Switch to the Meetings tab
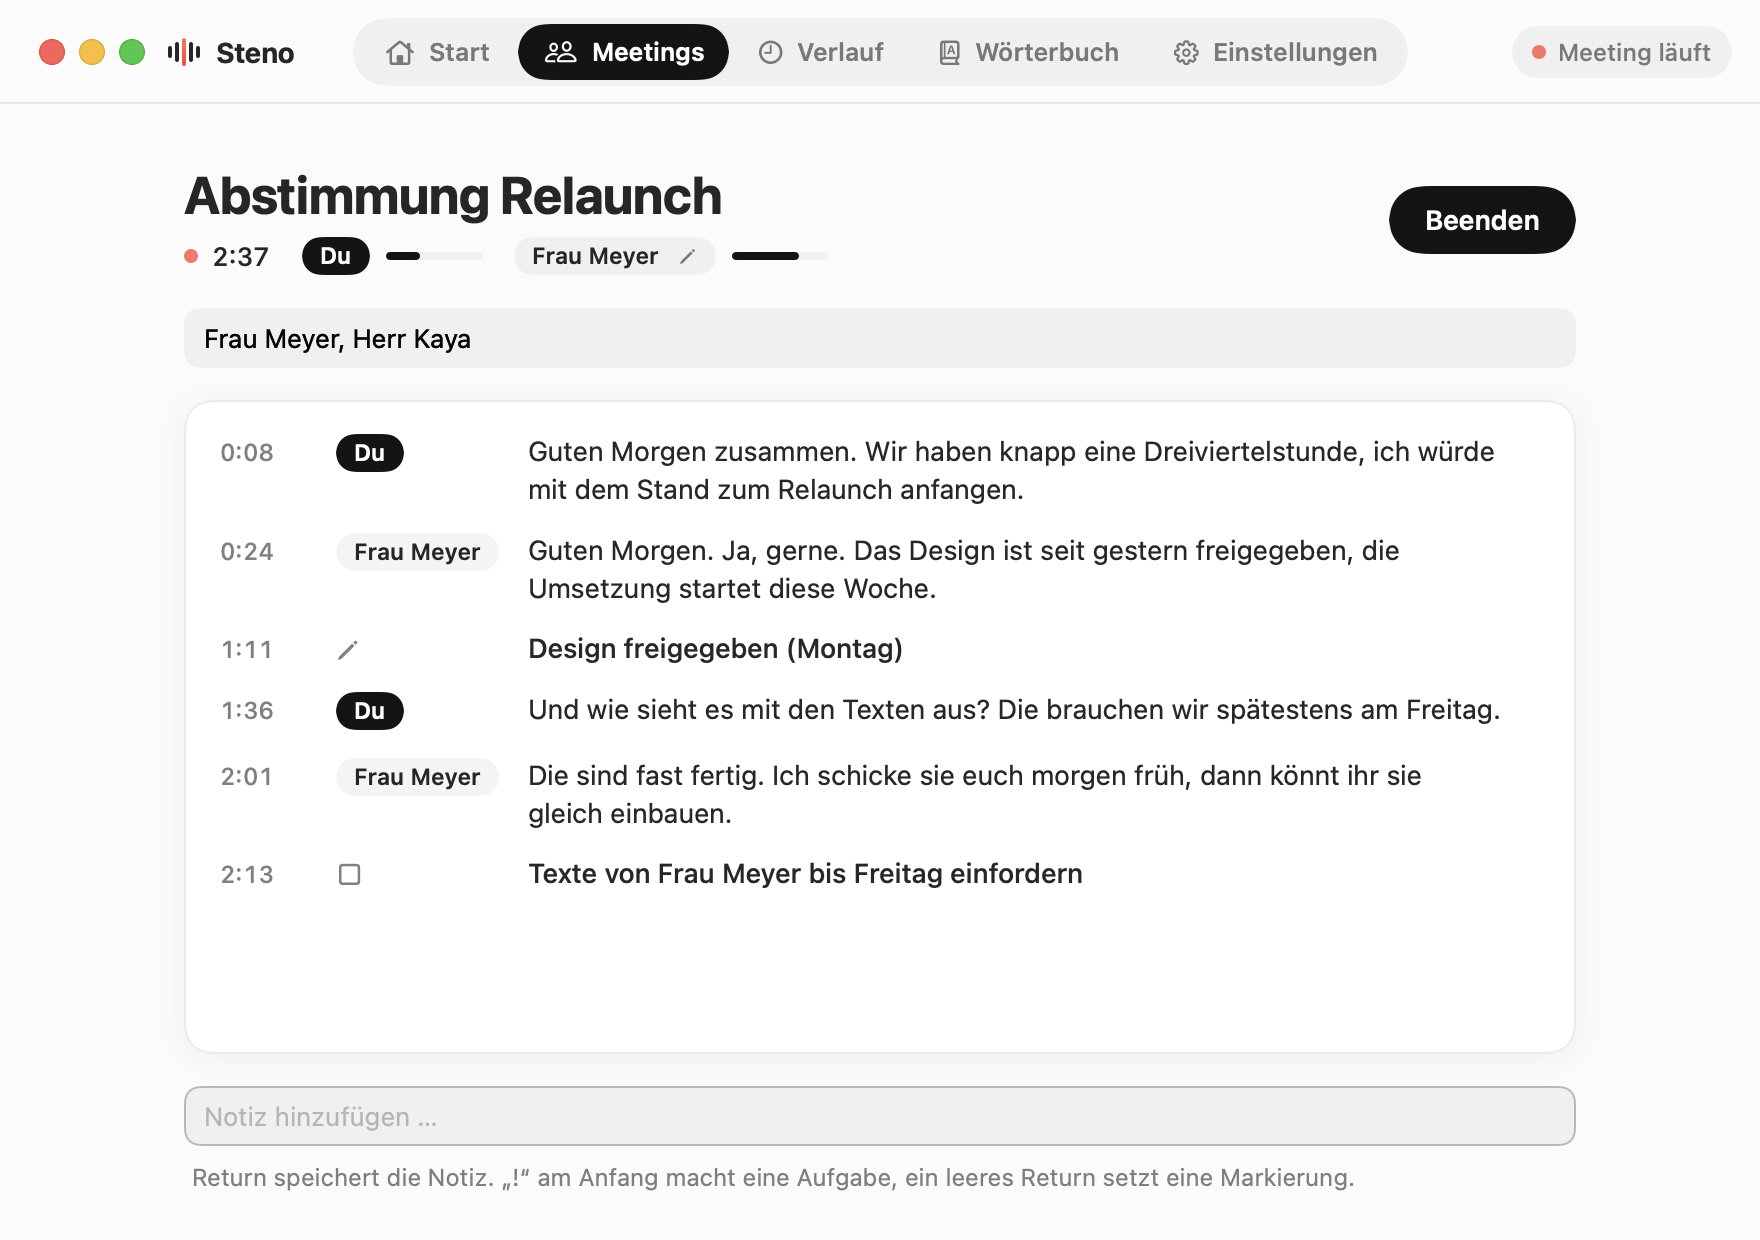 tap(623, 52)
